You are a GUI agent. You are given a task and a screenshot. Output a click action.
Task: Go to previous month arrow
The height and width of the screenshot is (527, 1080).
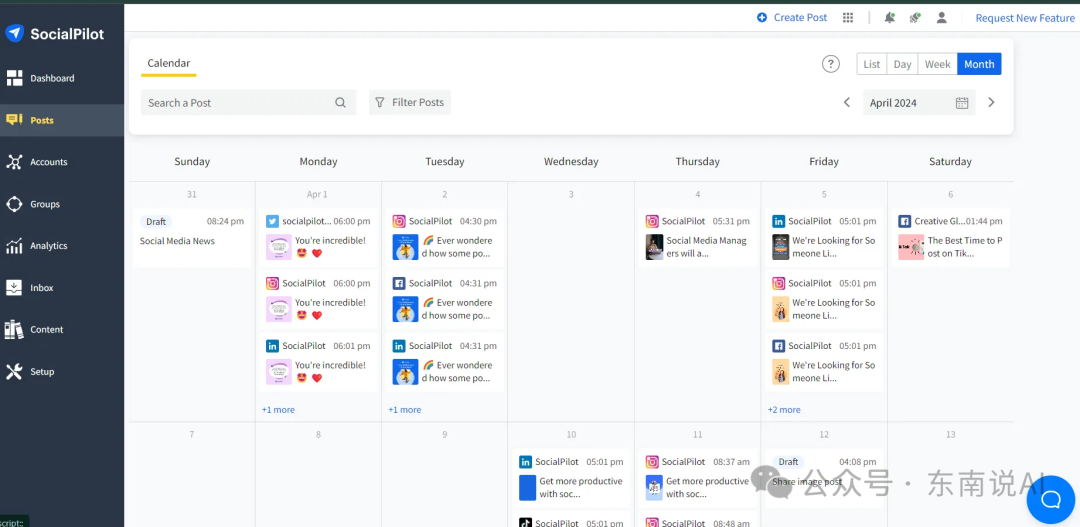847,103
